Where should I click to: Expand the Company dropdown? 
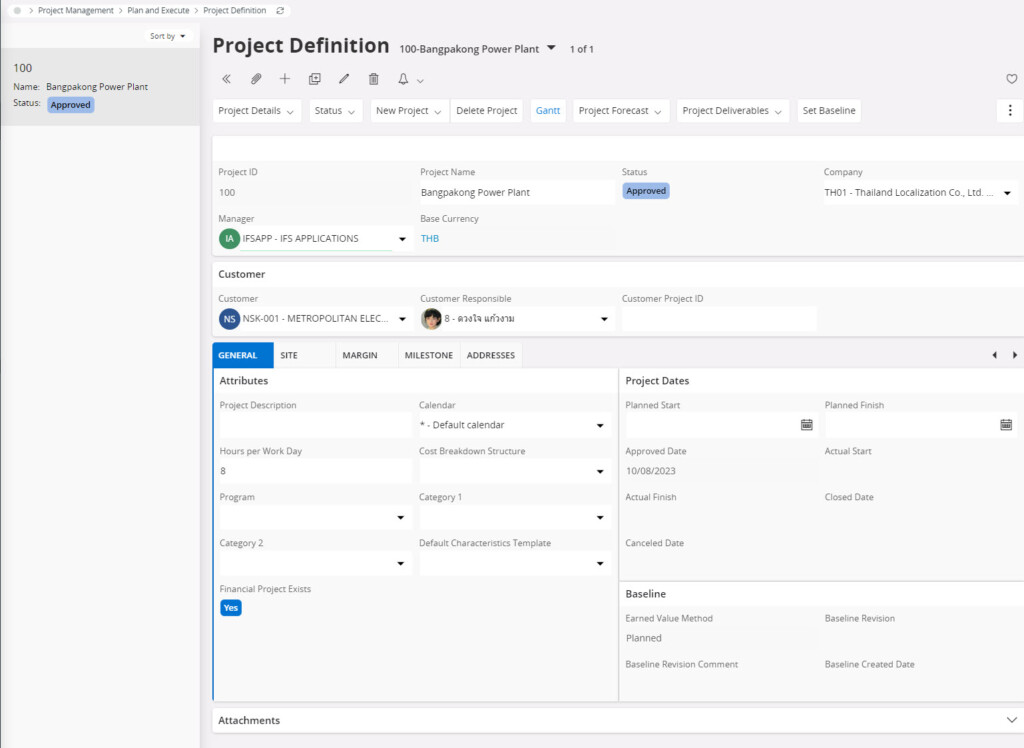coord(1007,193)
